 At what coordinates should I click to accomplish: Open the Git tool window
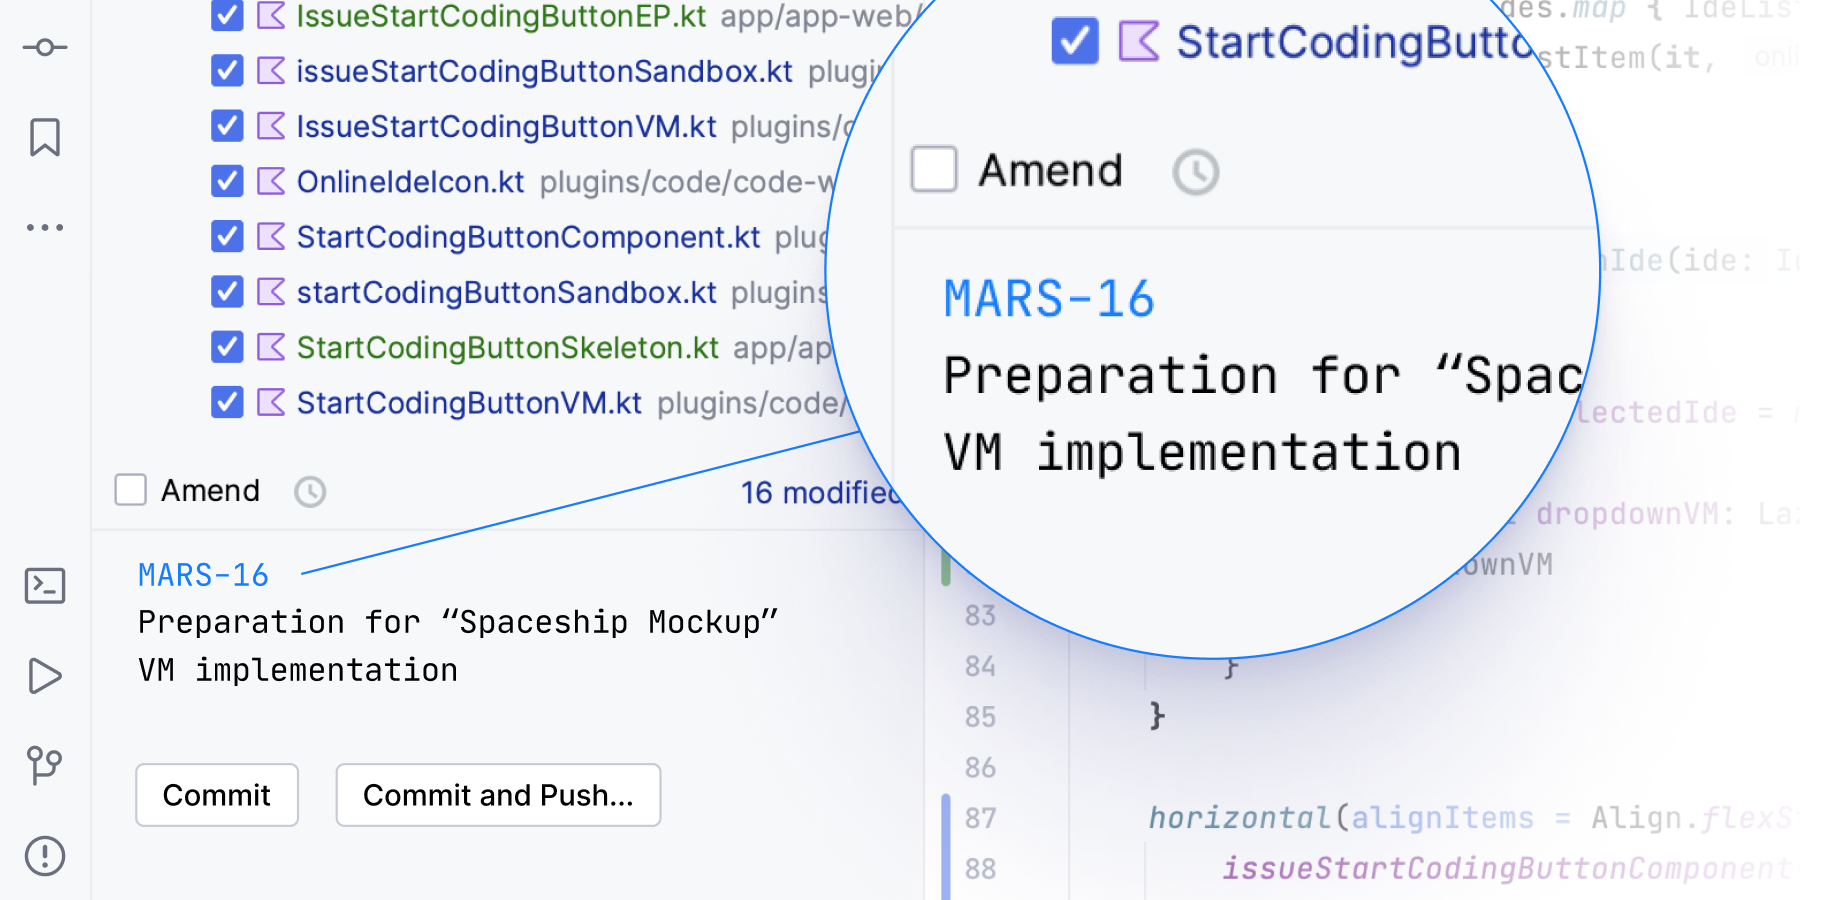pyautogui.click(x=45, y=766)
